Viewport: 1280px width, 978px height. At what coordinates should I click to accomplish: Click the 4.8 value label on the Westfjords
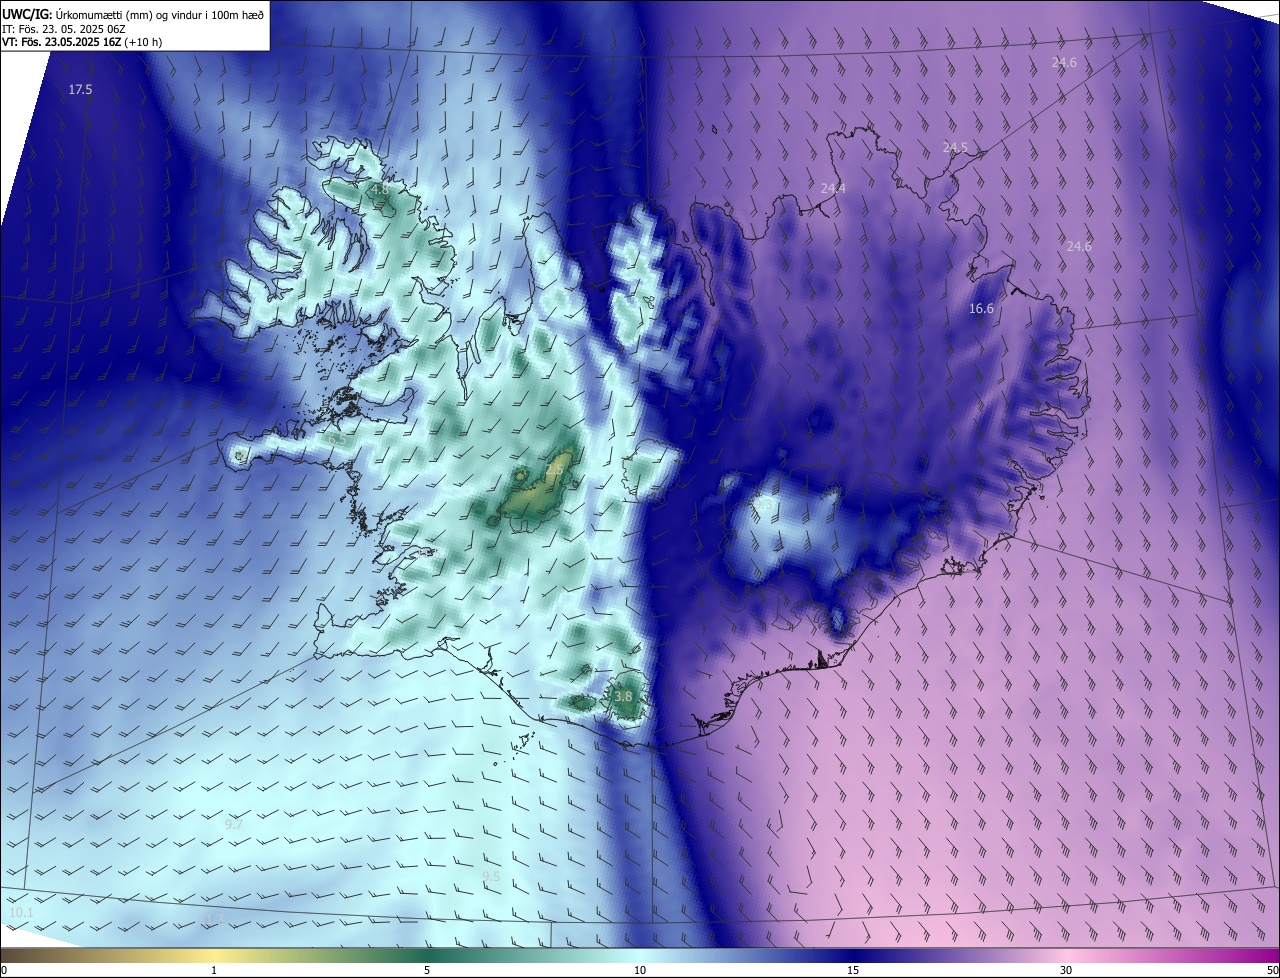tap(379, 188)
